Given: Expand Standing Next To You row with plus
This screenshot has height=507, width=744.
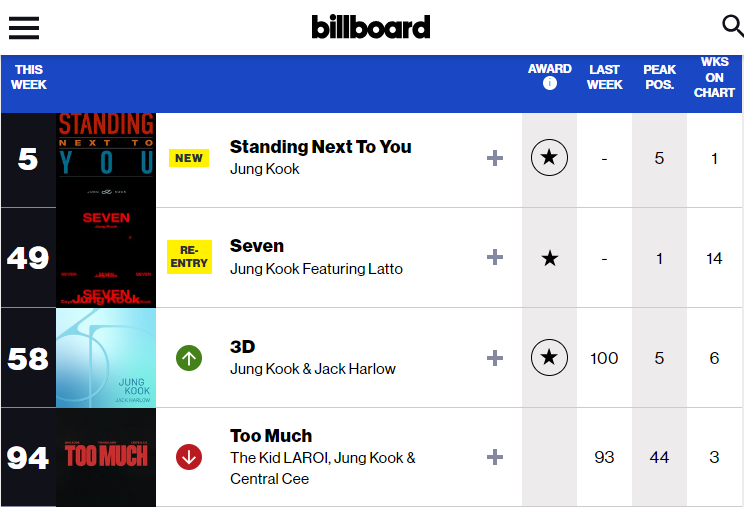Looking at the screenshot, I should [494, 158].
